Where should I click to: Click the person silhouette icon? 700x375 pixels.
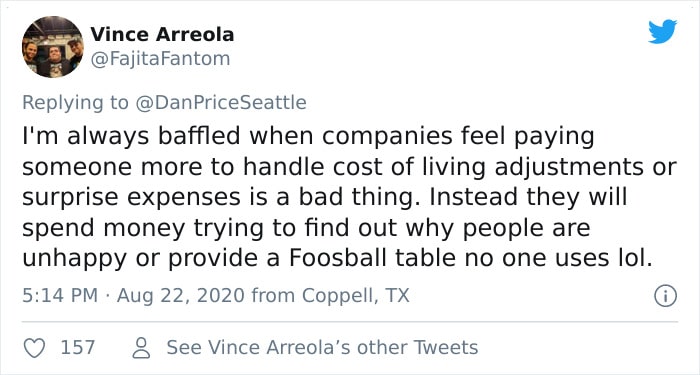(x=142, y=348)
